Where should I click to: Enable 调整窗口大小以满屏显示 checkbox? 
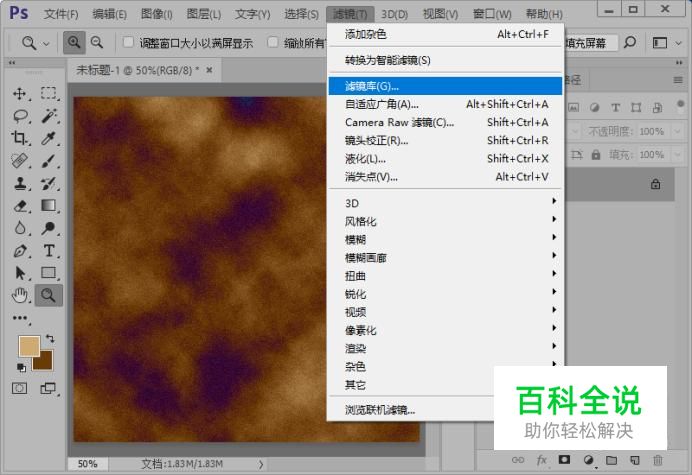tap(128, 42)
